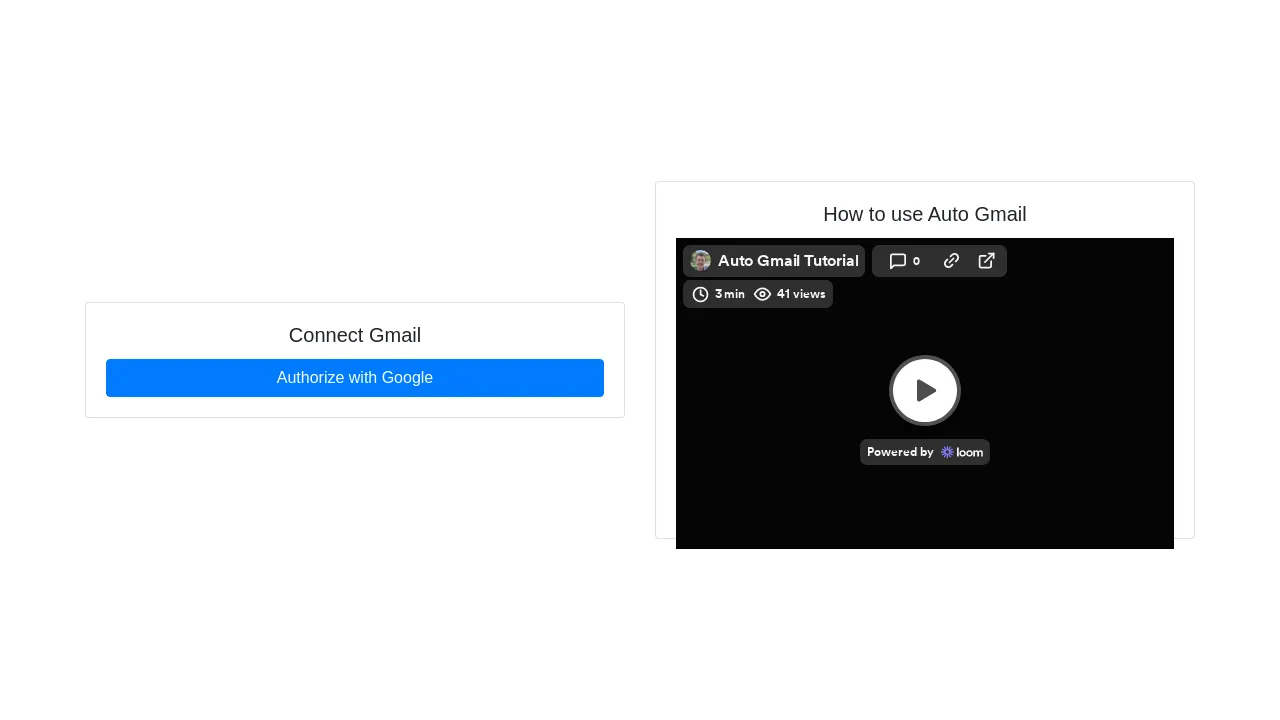Click the copy link icon on the video
The image size is (1280, 720).
coord(950,261)
